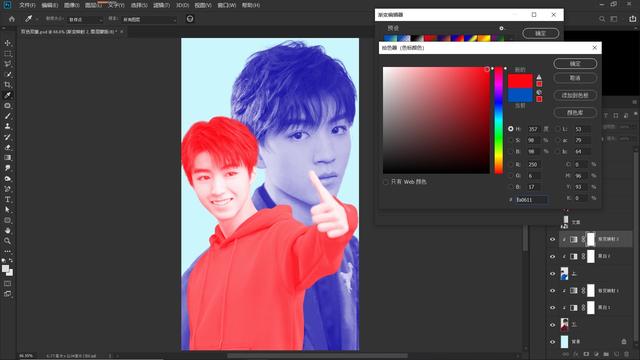The image size is (640, 360).
Task: Select the Eraser tool
Action: point(7,147)
